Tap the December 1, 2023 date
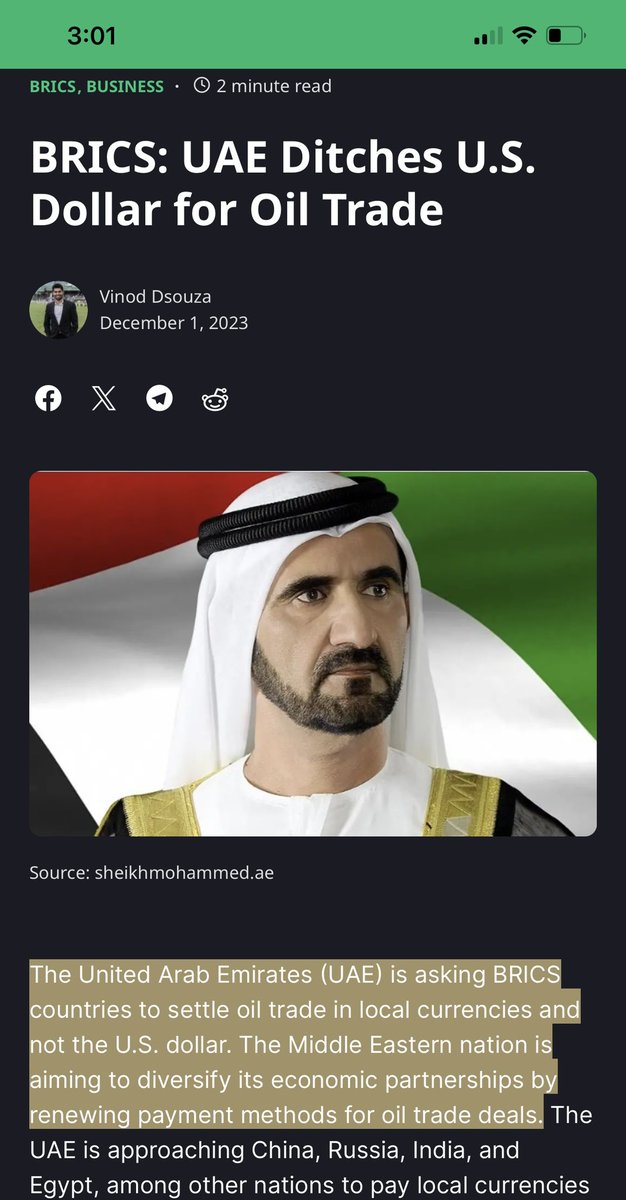626x1200 pixels. [x=173, y=323]
